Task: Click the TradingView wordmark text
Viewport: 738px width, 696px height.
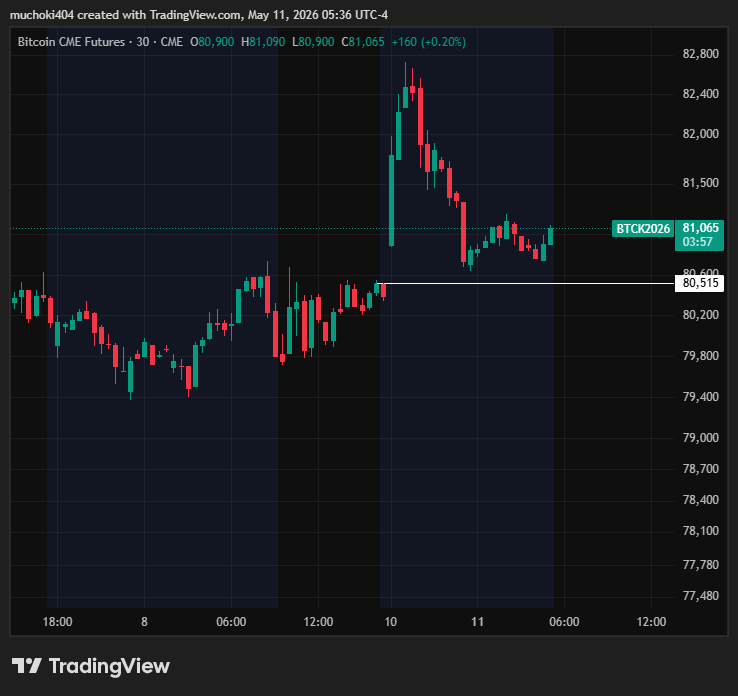Action: [x=109, y=666]
